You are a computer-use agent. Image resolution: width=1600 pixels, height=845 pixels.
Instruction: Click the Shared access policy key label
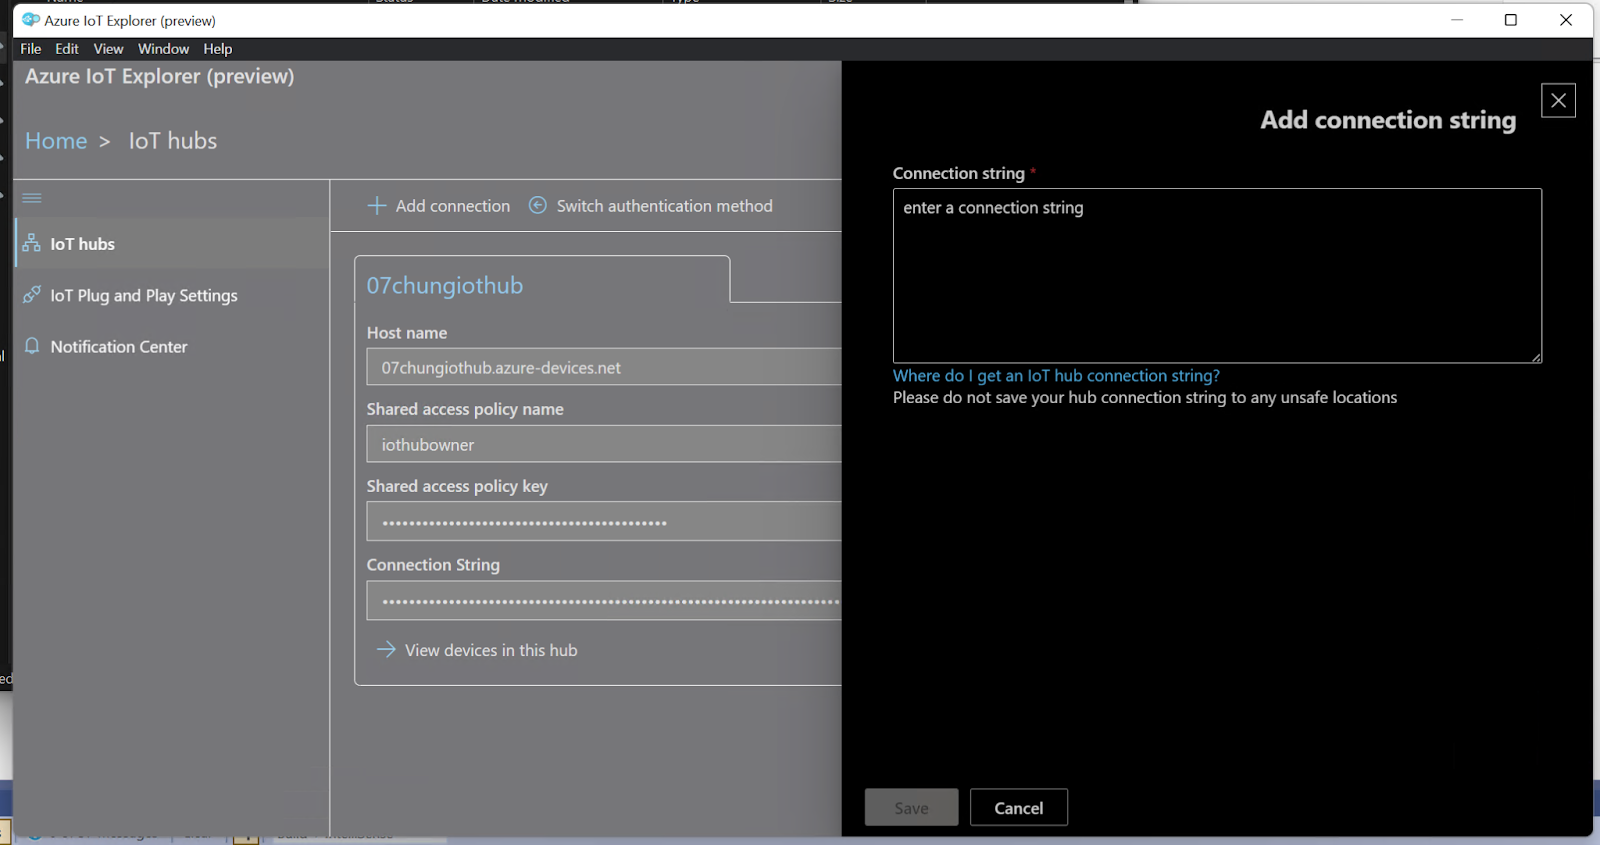[457, 486]
